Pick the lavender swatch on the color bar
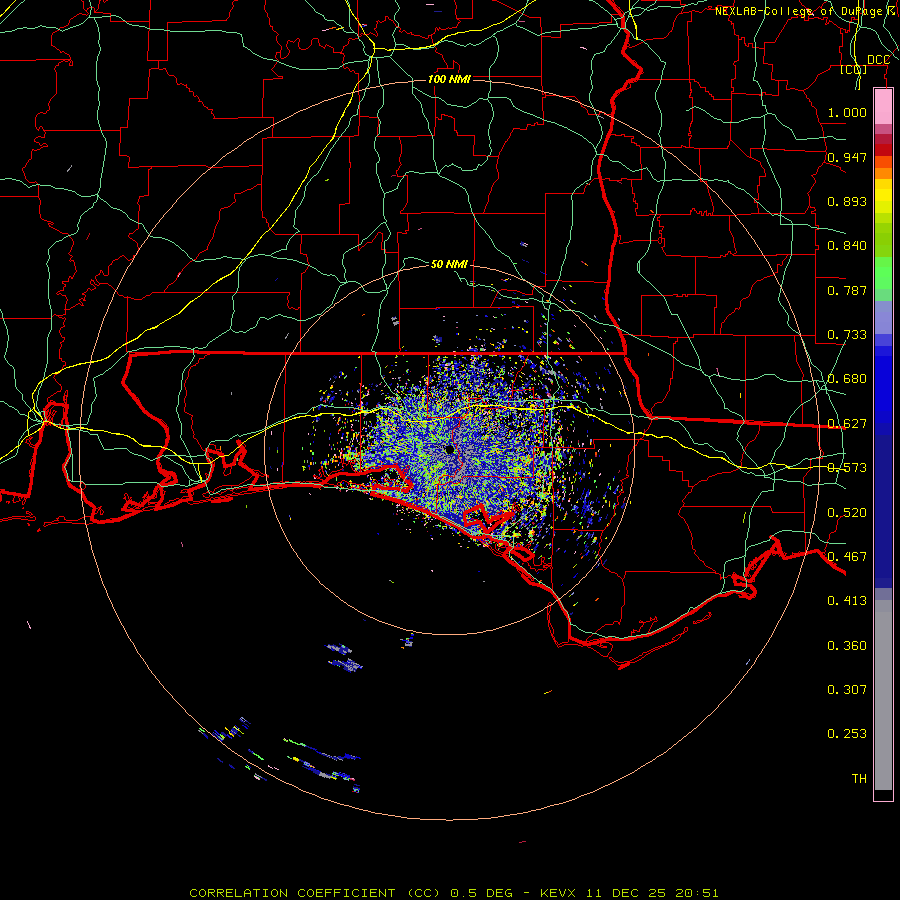The height and width of the screenshot is (900, 900). point(883,318)
